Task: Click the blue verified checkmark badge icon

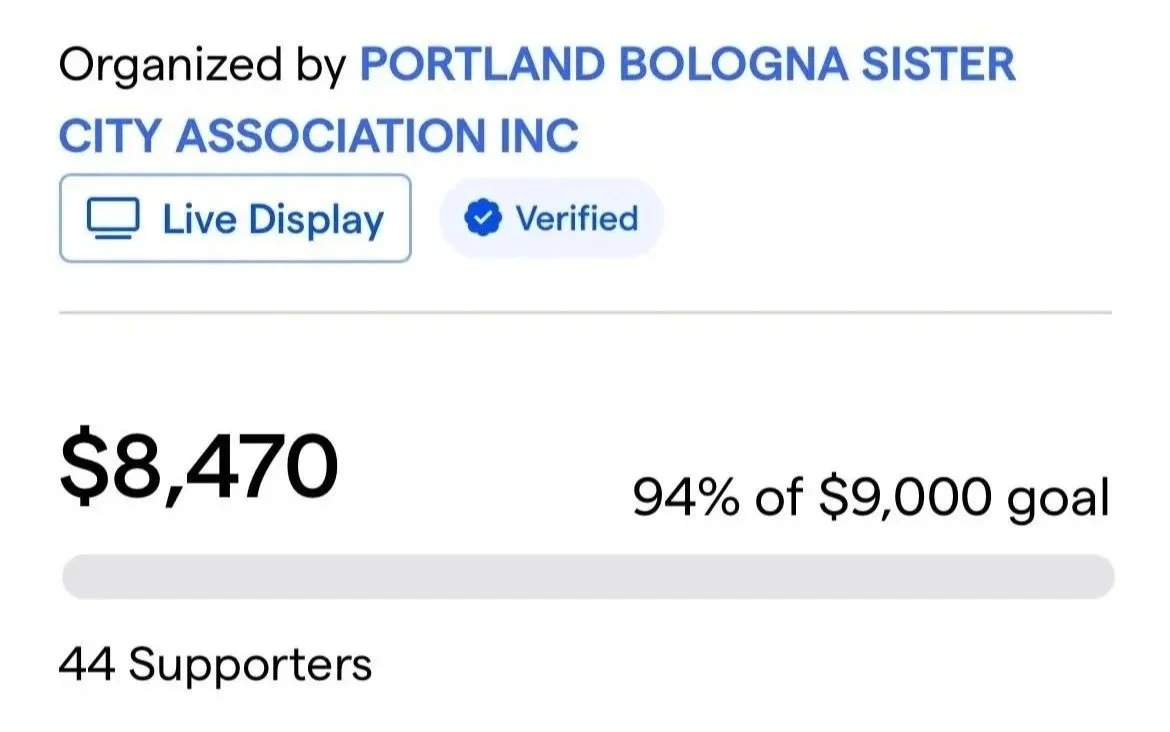Action: [x=483, y=218]
